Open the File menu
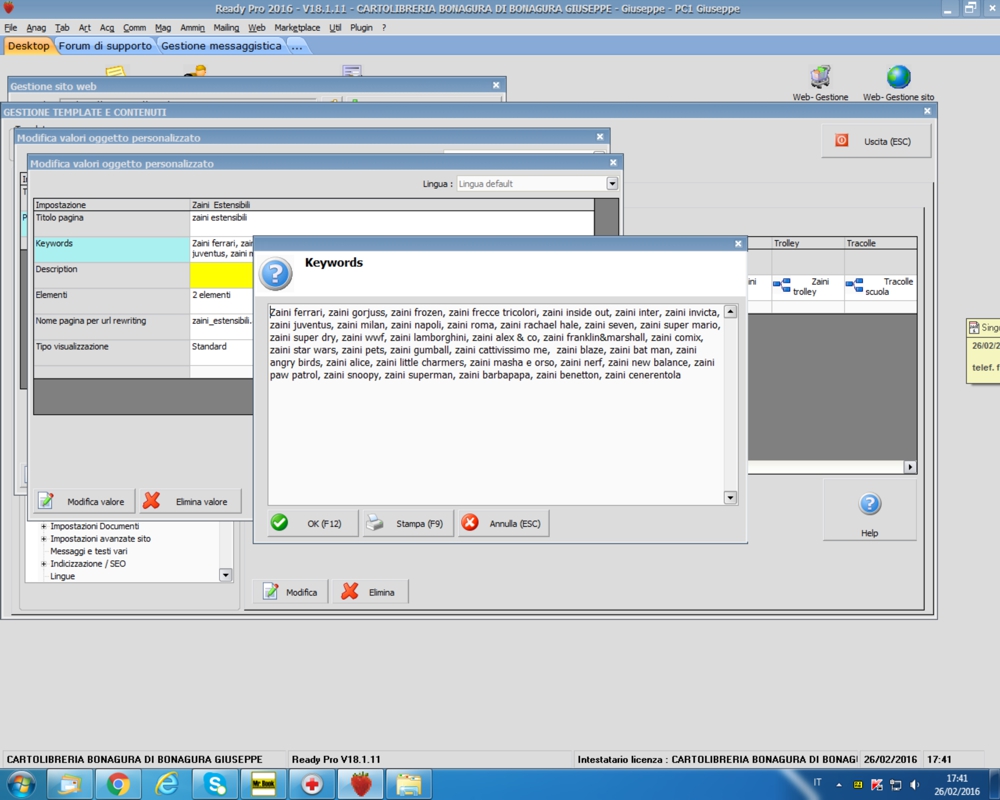 click(x=11, y=27)
